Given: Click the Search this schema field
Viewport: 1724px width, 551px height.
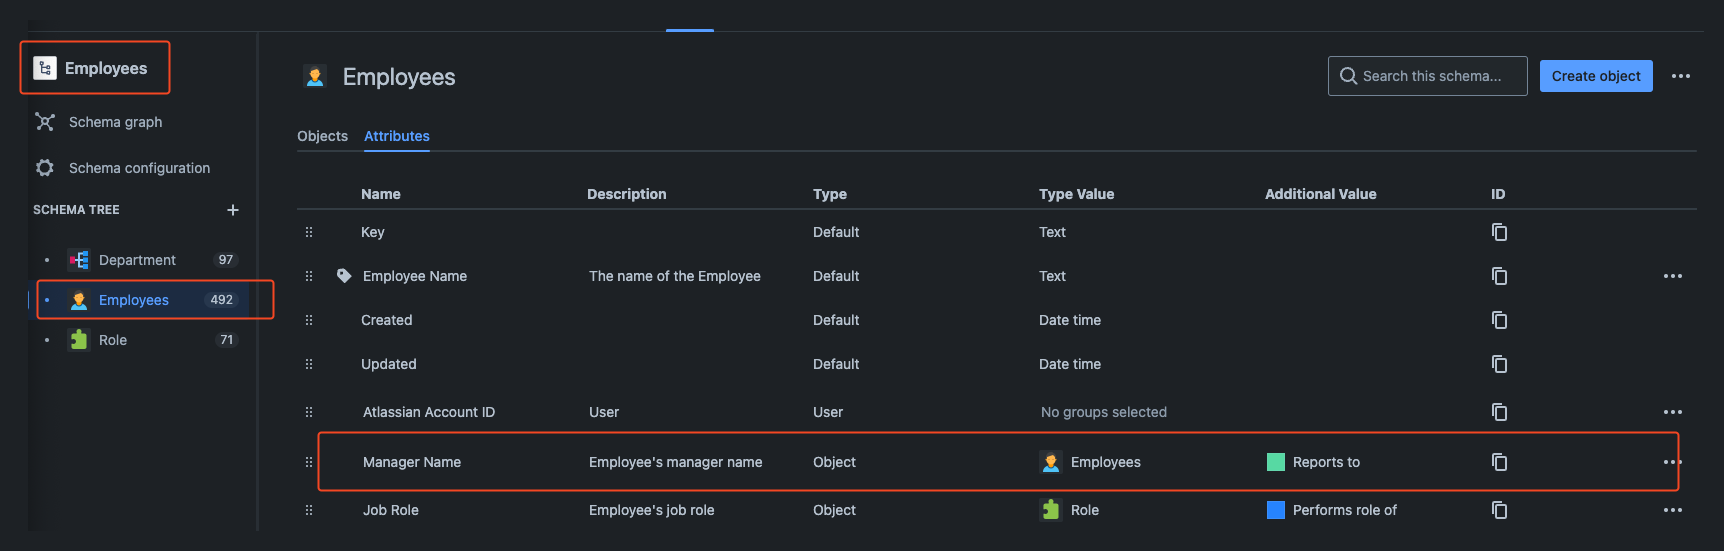Looking at the screenshot, I should (1428, 76).
